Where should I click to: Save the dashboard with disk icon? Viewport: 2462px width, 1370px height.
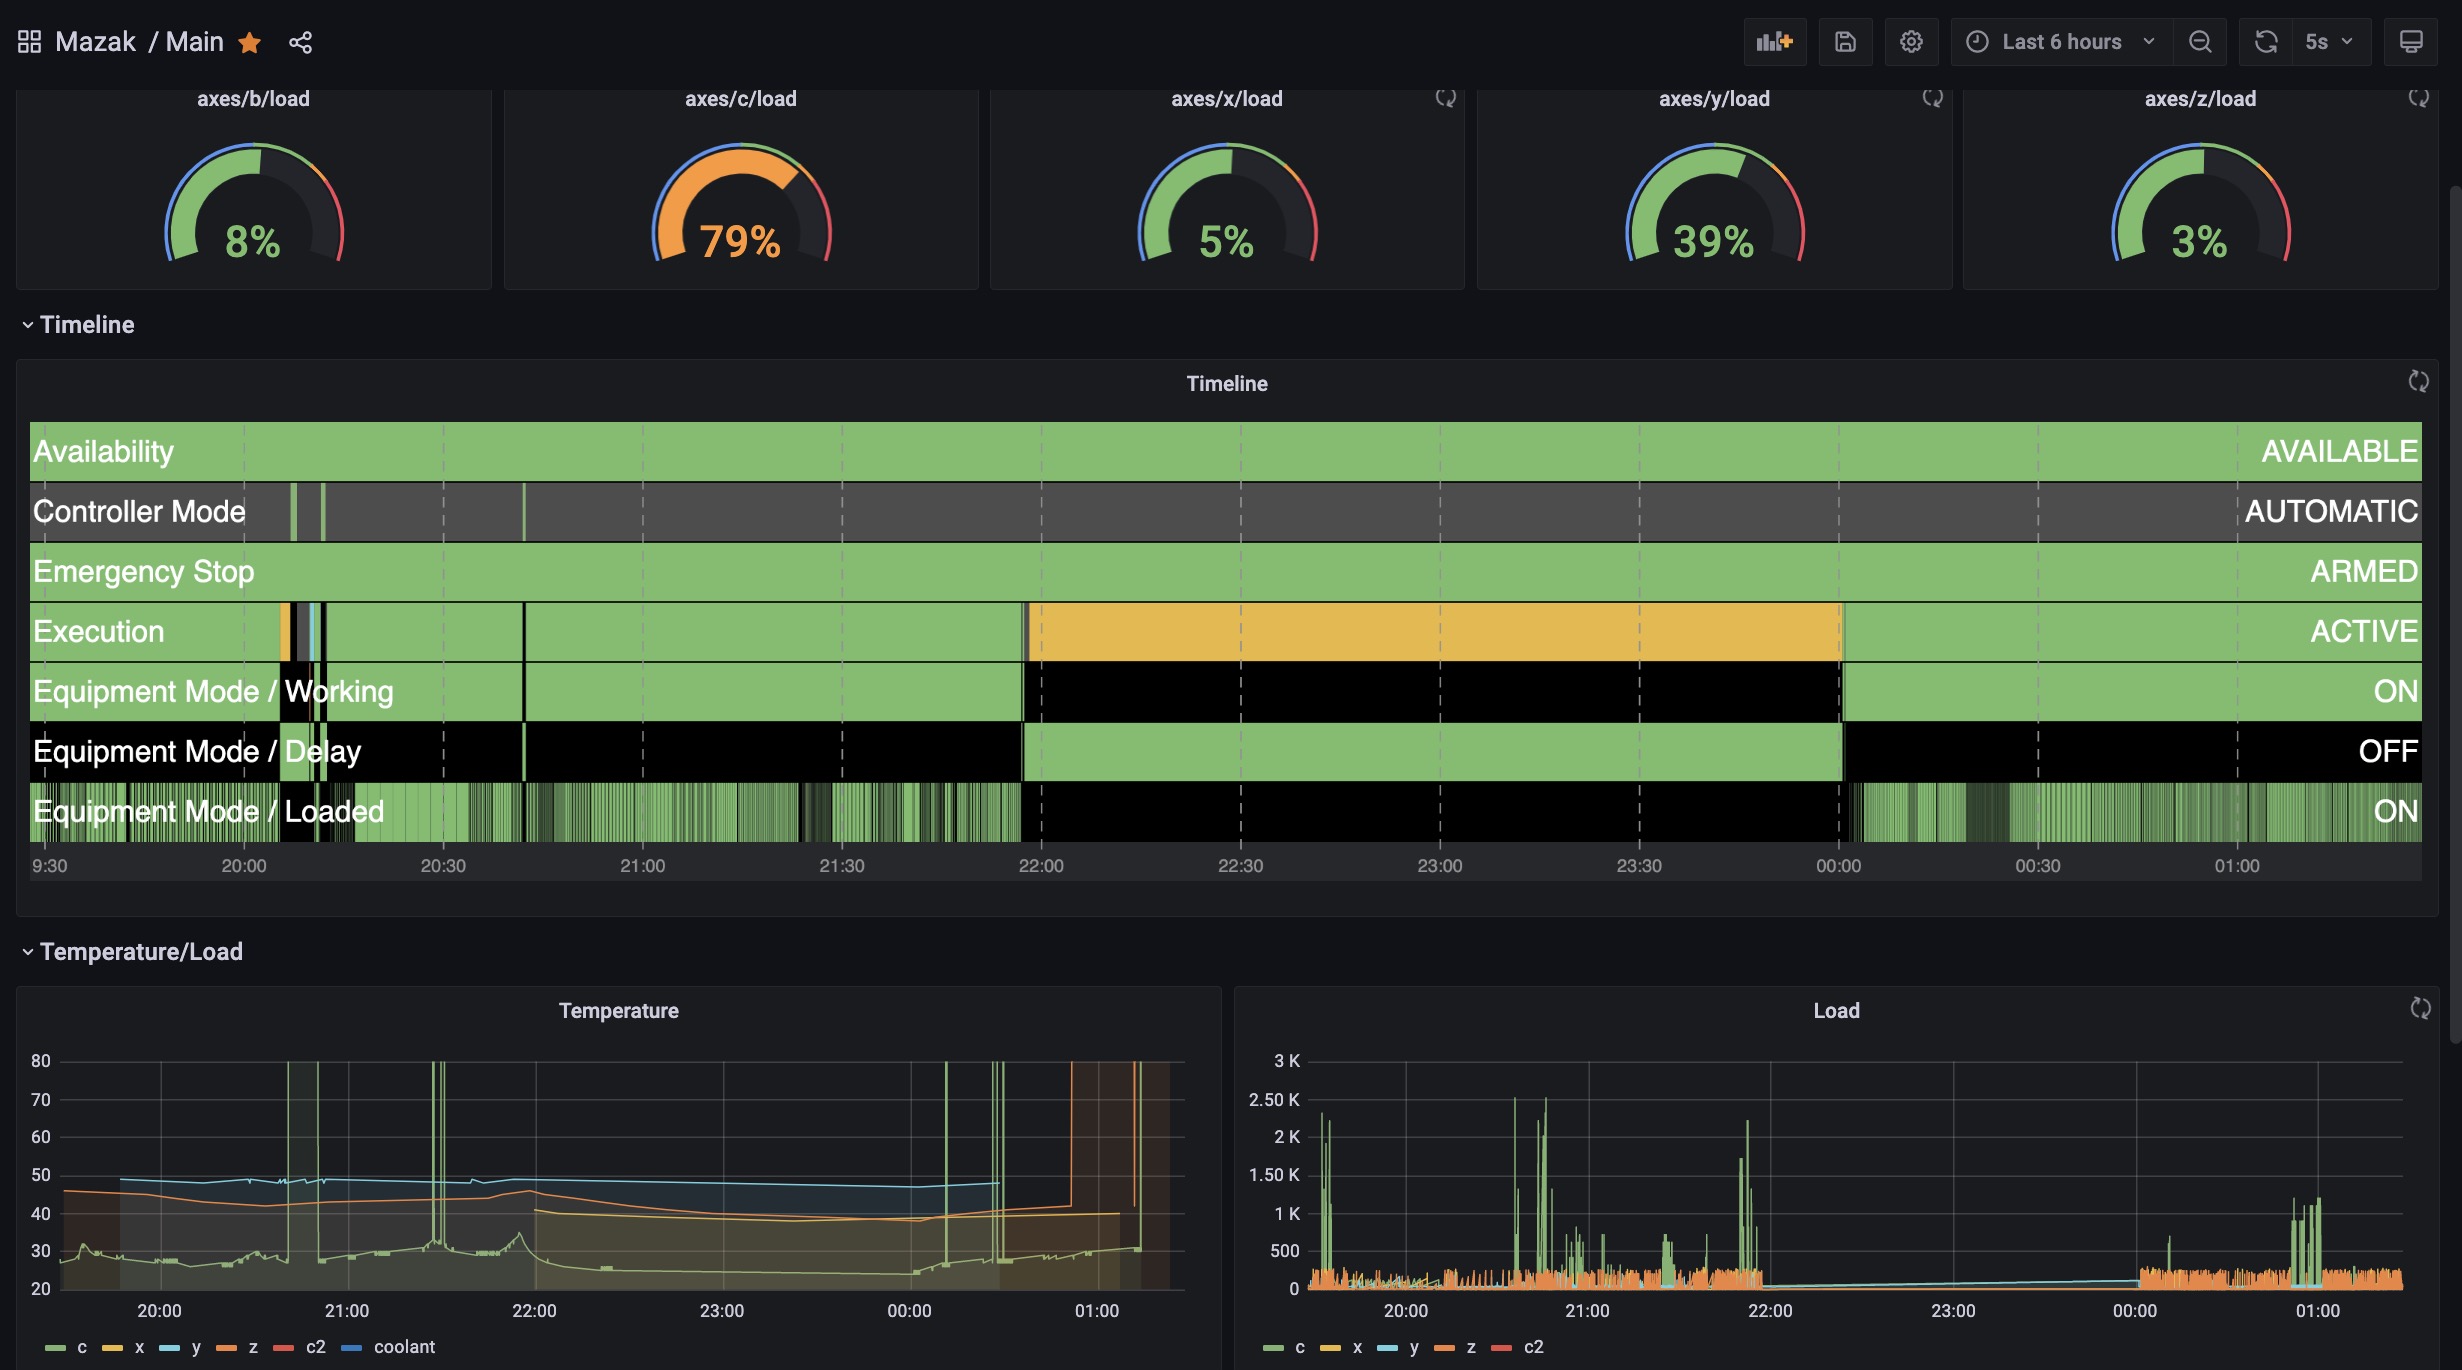1845,42
